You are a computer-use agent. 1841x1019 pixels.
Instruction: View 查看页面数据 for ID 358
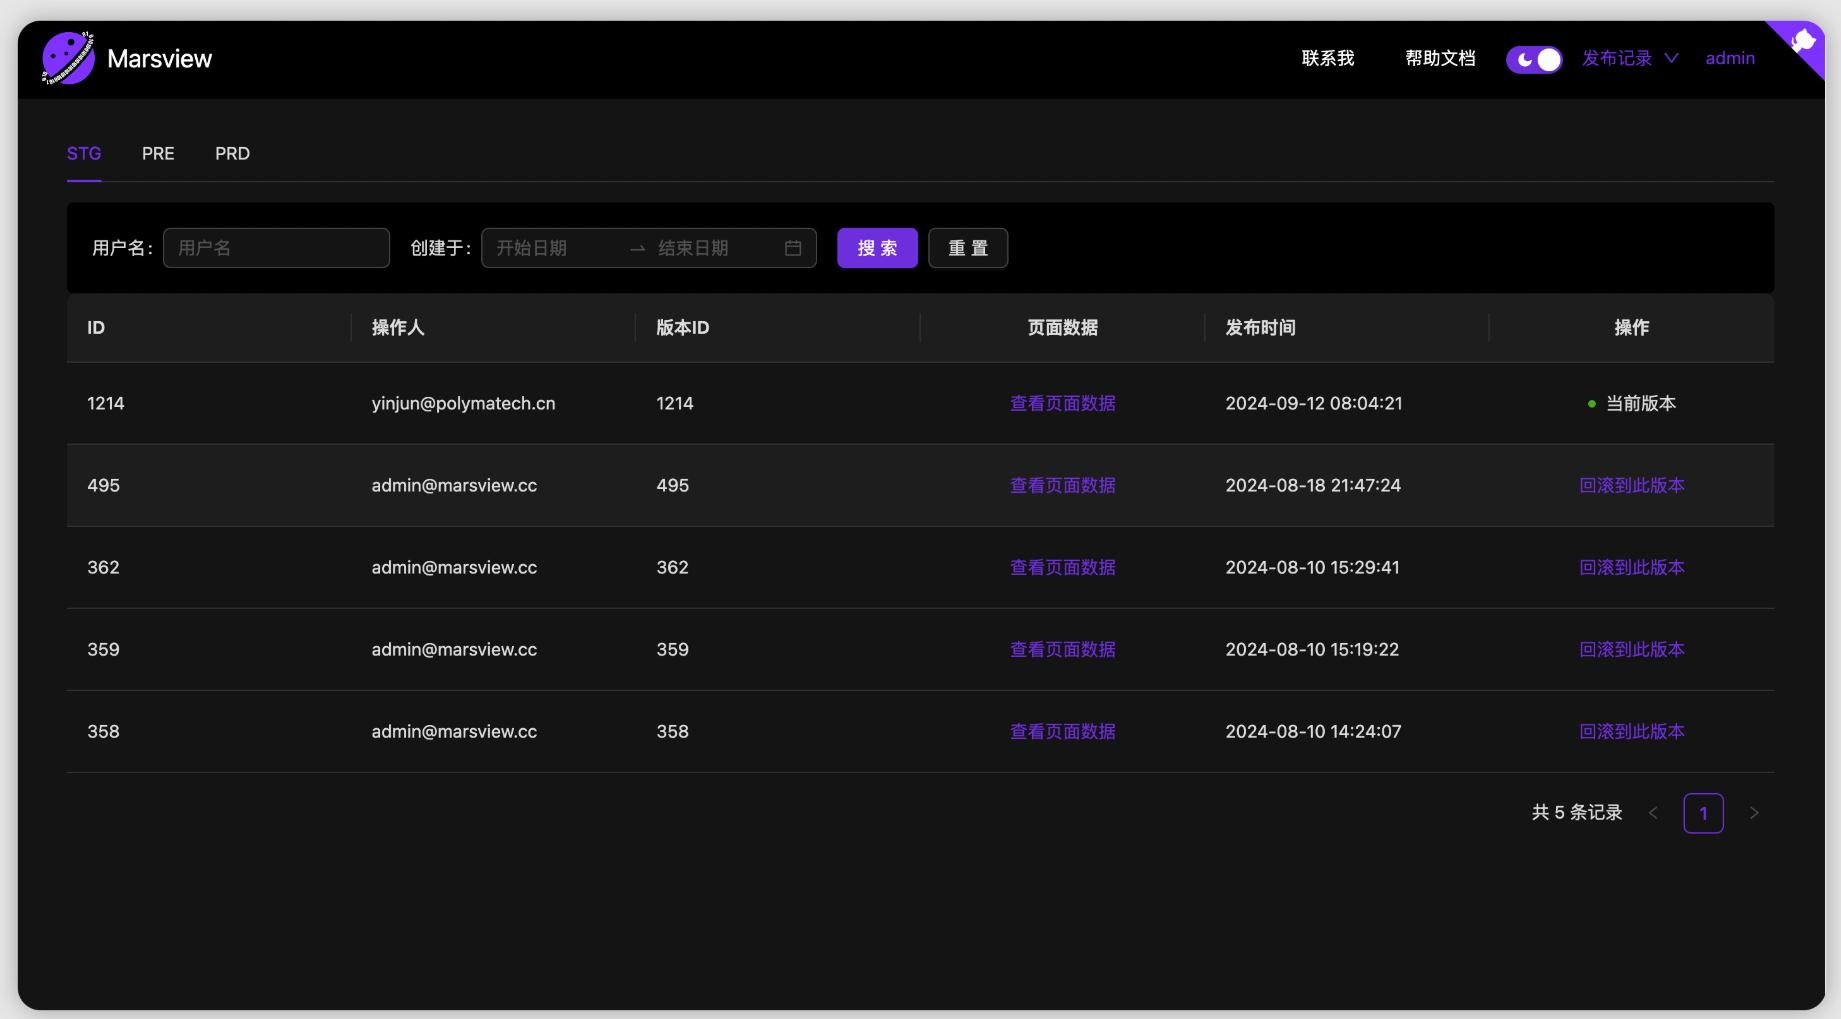[x=1062, y=731]
